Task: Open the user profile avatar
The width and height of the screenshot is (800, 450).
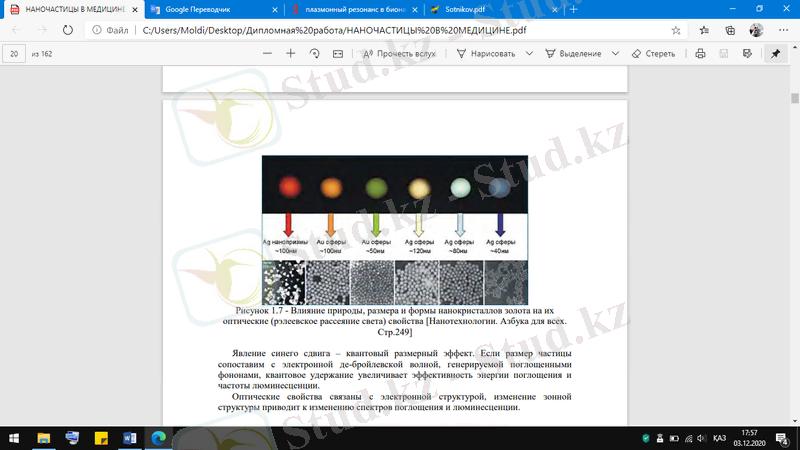Action: coord(756,30)
